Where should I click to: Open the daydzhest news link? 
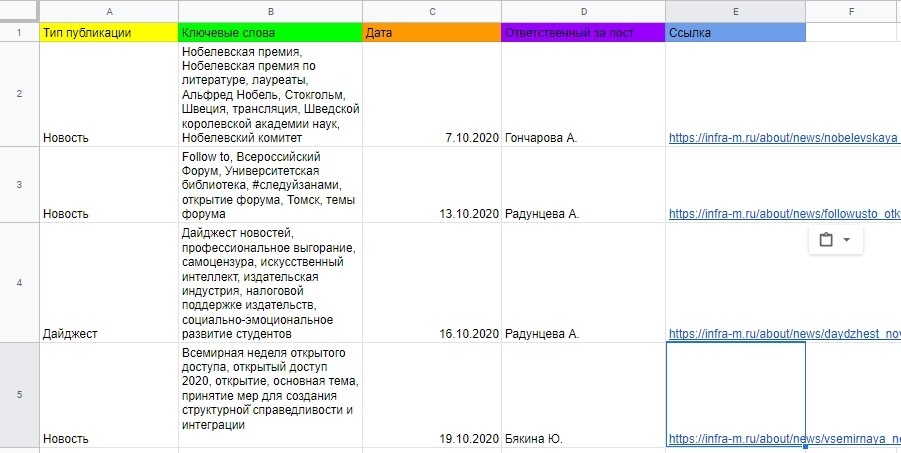[784, 334]
